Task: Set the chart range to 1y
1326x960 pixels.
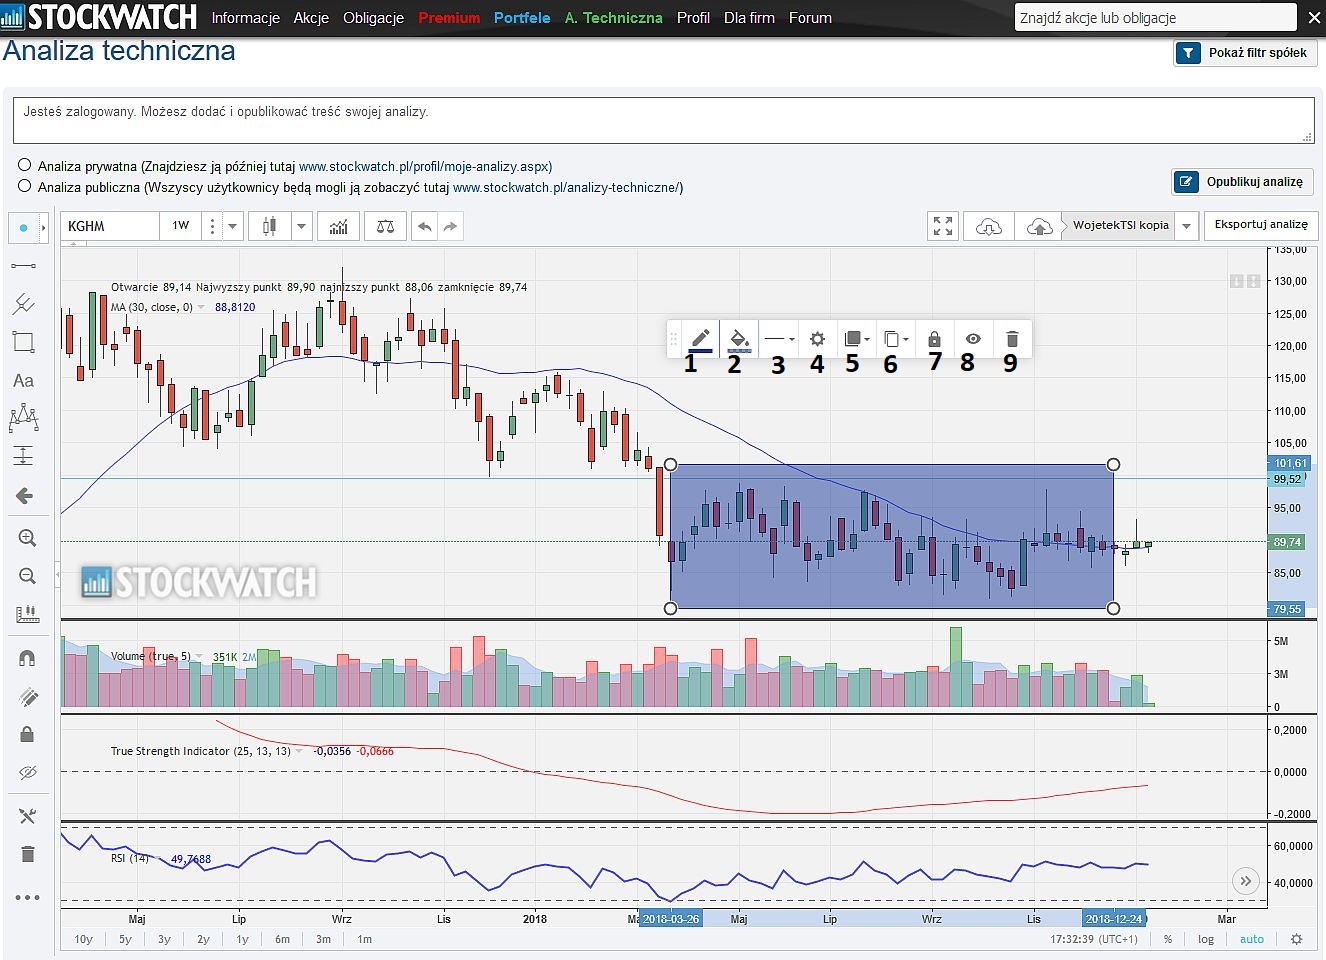Action: pyautogui.click(x=242, y=939)
